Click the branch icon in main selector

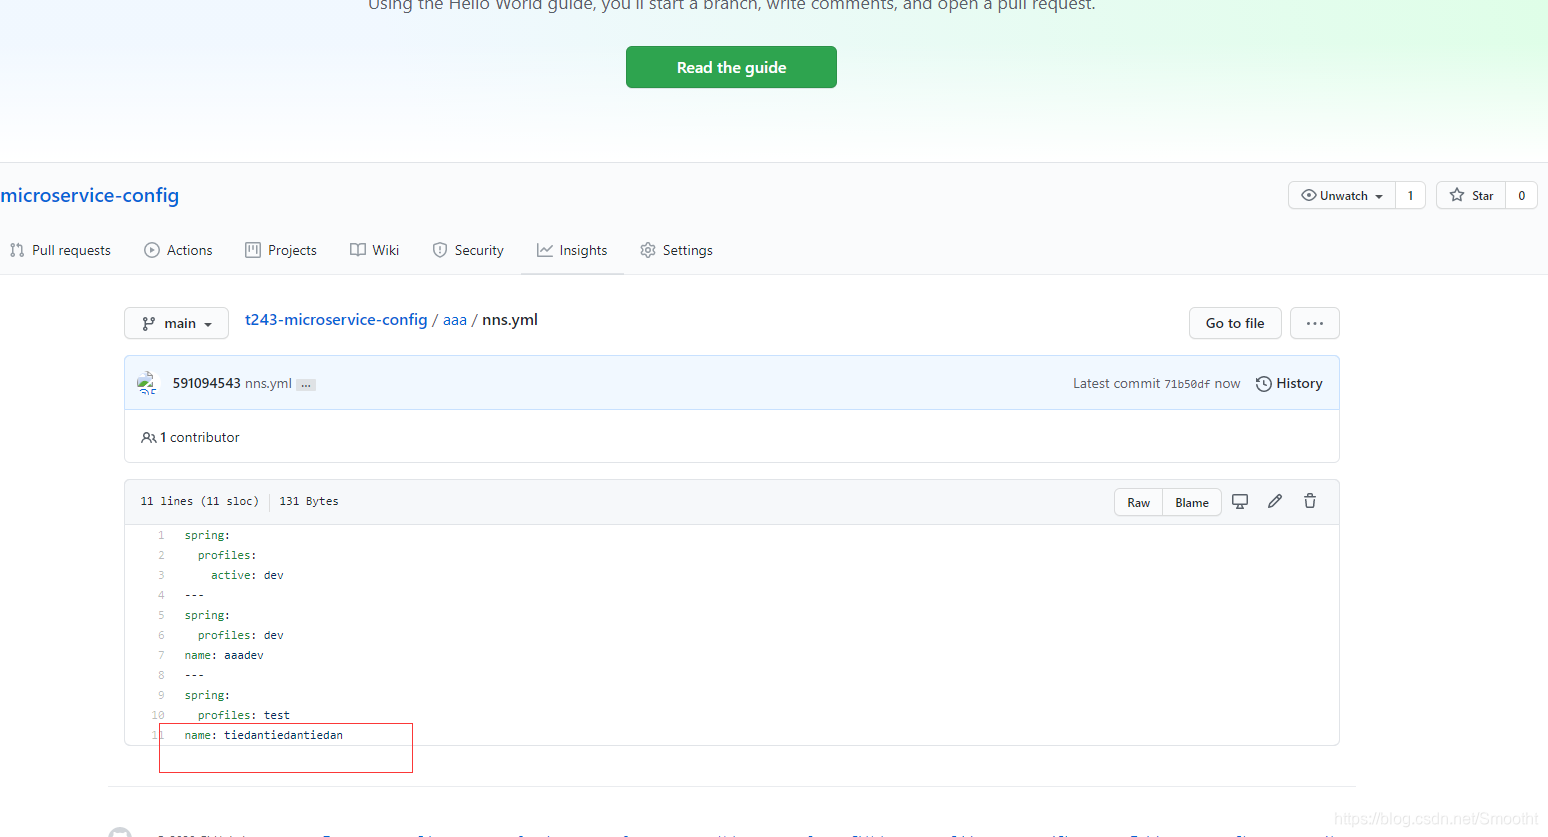(x=149, y=323)
